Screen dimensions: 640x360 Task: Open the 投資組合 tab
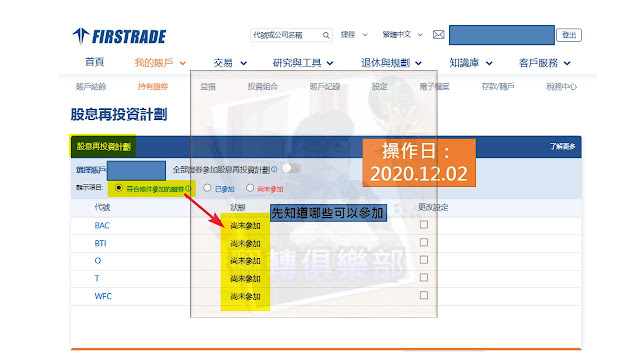click(262, 87)
